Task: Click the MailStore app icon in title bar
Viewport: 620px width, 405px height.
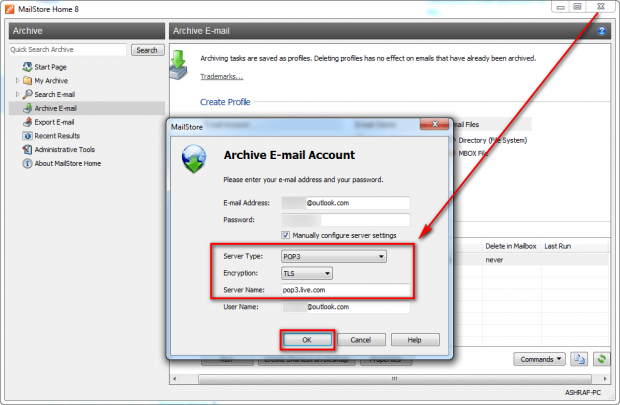Action: point(10,9)
